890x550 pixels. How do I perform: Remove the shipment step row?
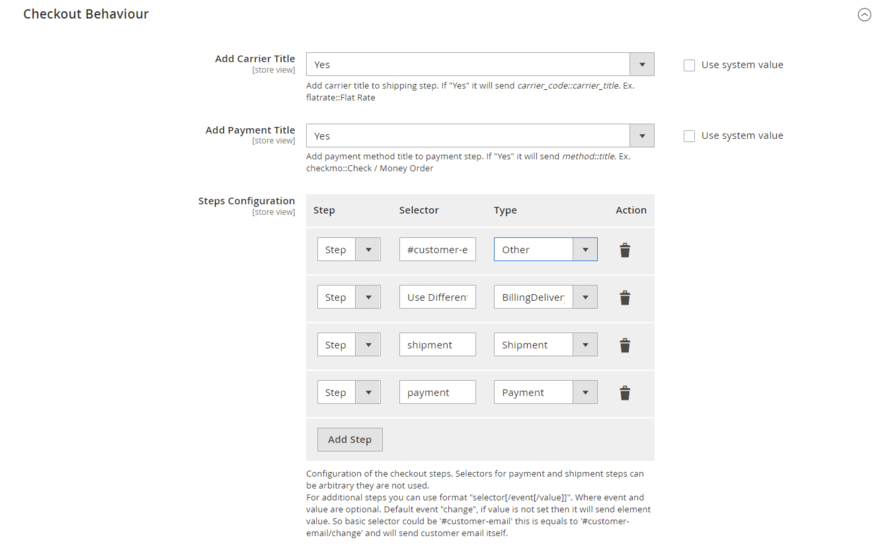click(625, 345)
